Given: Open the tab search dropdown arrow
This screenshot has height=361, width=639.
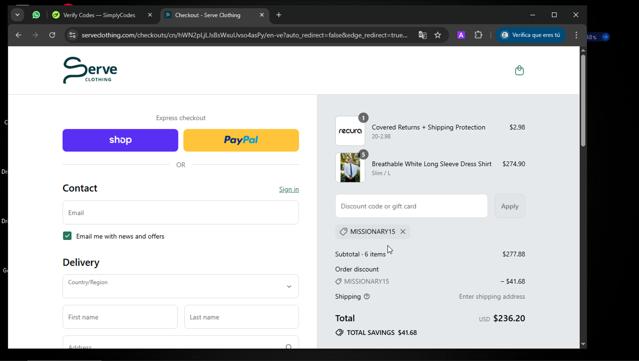Looking at the screenshot, I should tap(17, 15).
